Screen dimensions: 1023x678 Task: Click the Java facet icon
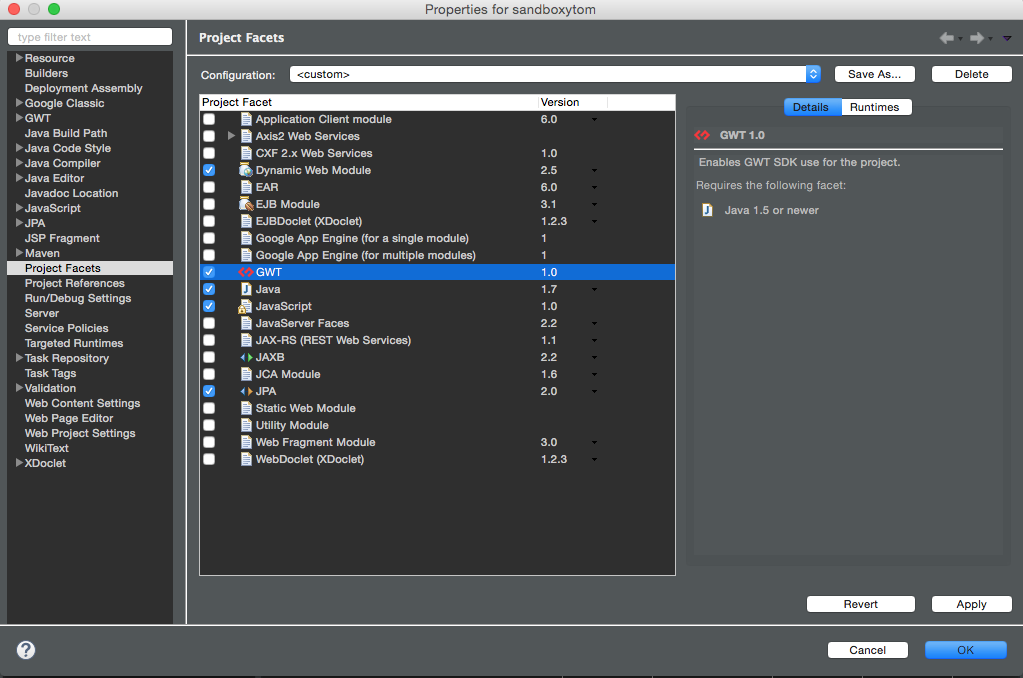[246, 289]
